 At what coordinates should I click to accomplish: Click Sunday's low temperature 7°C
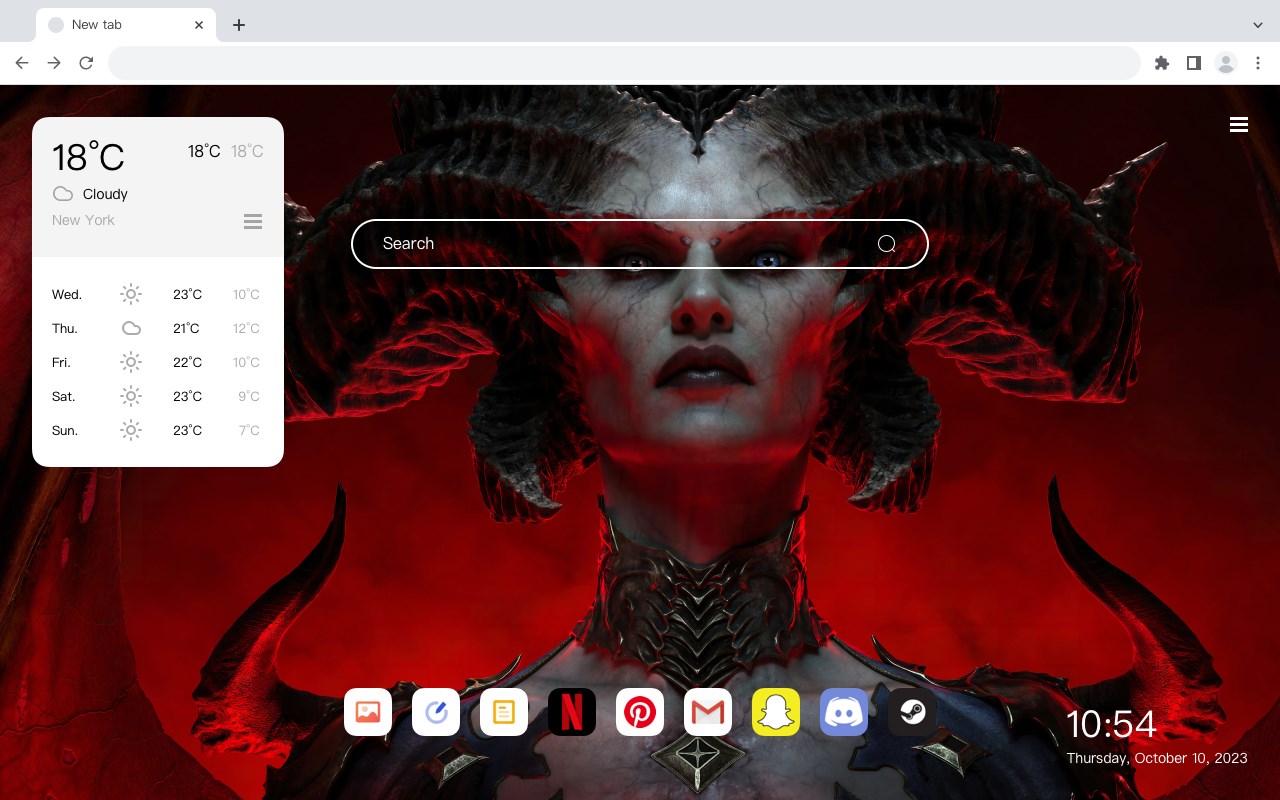point(249,431)
